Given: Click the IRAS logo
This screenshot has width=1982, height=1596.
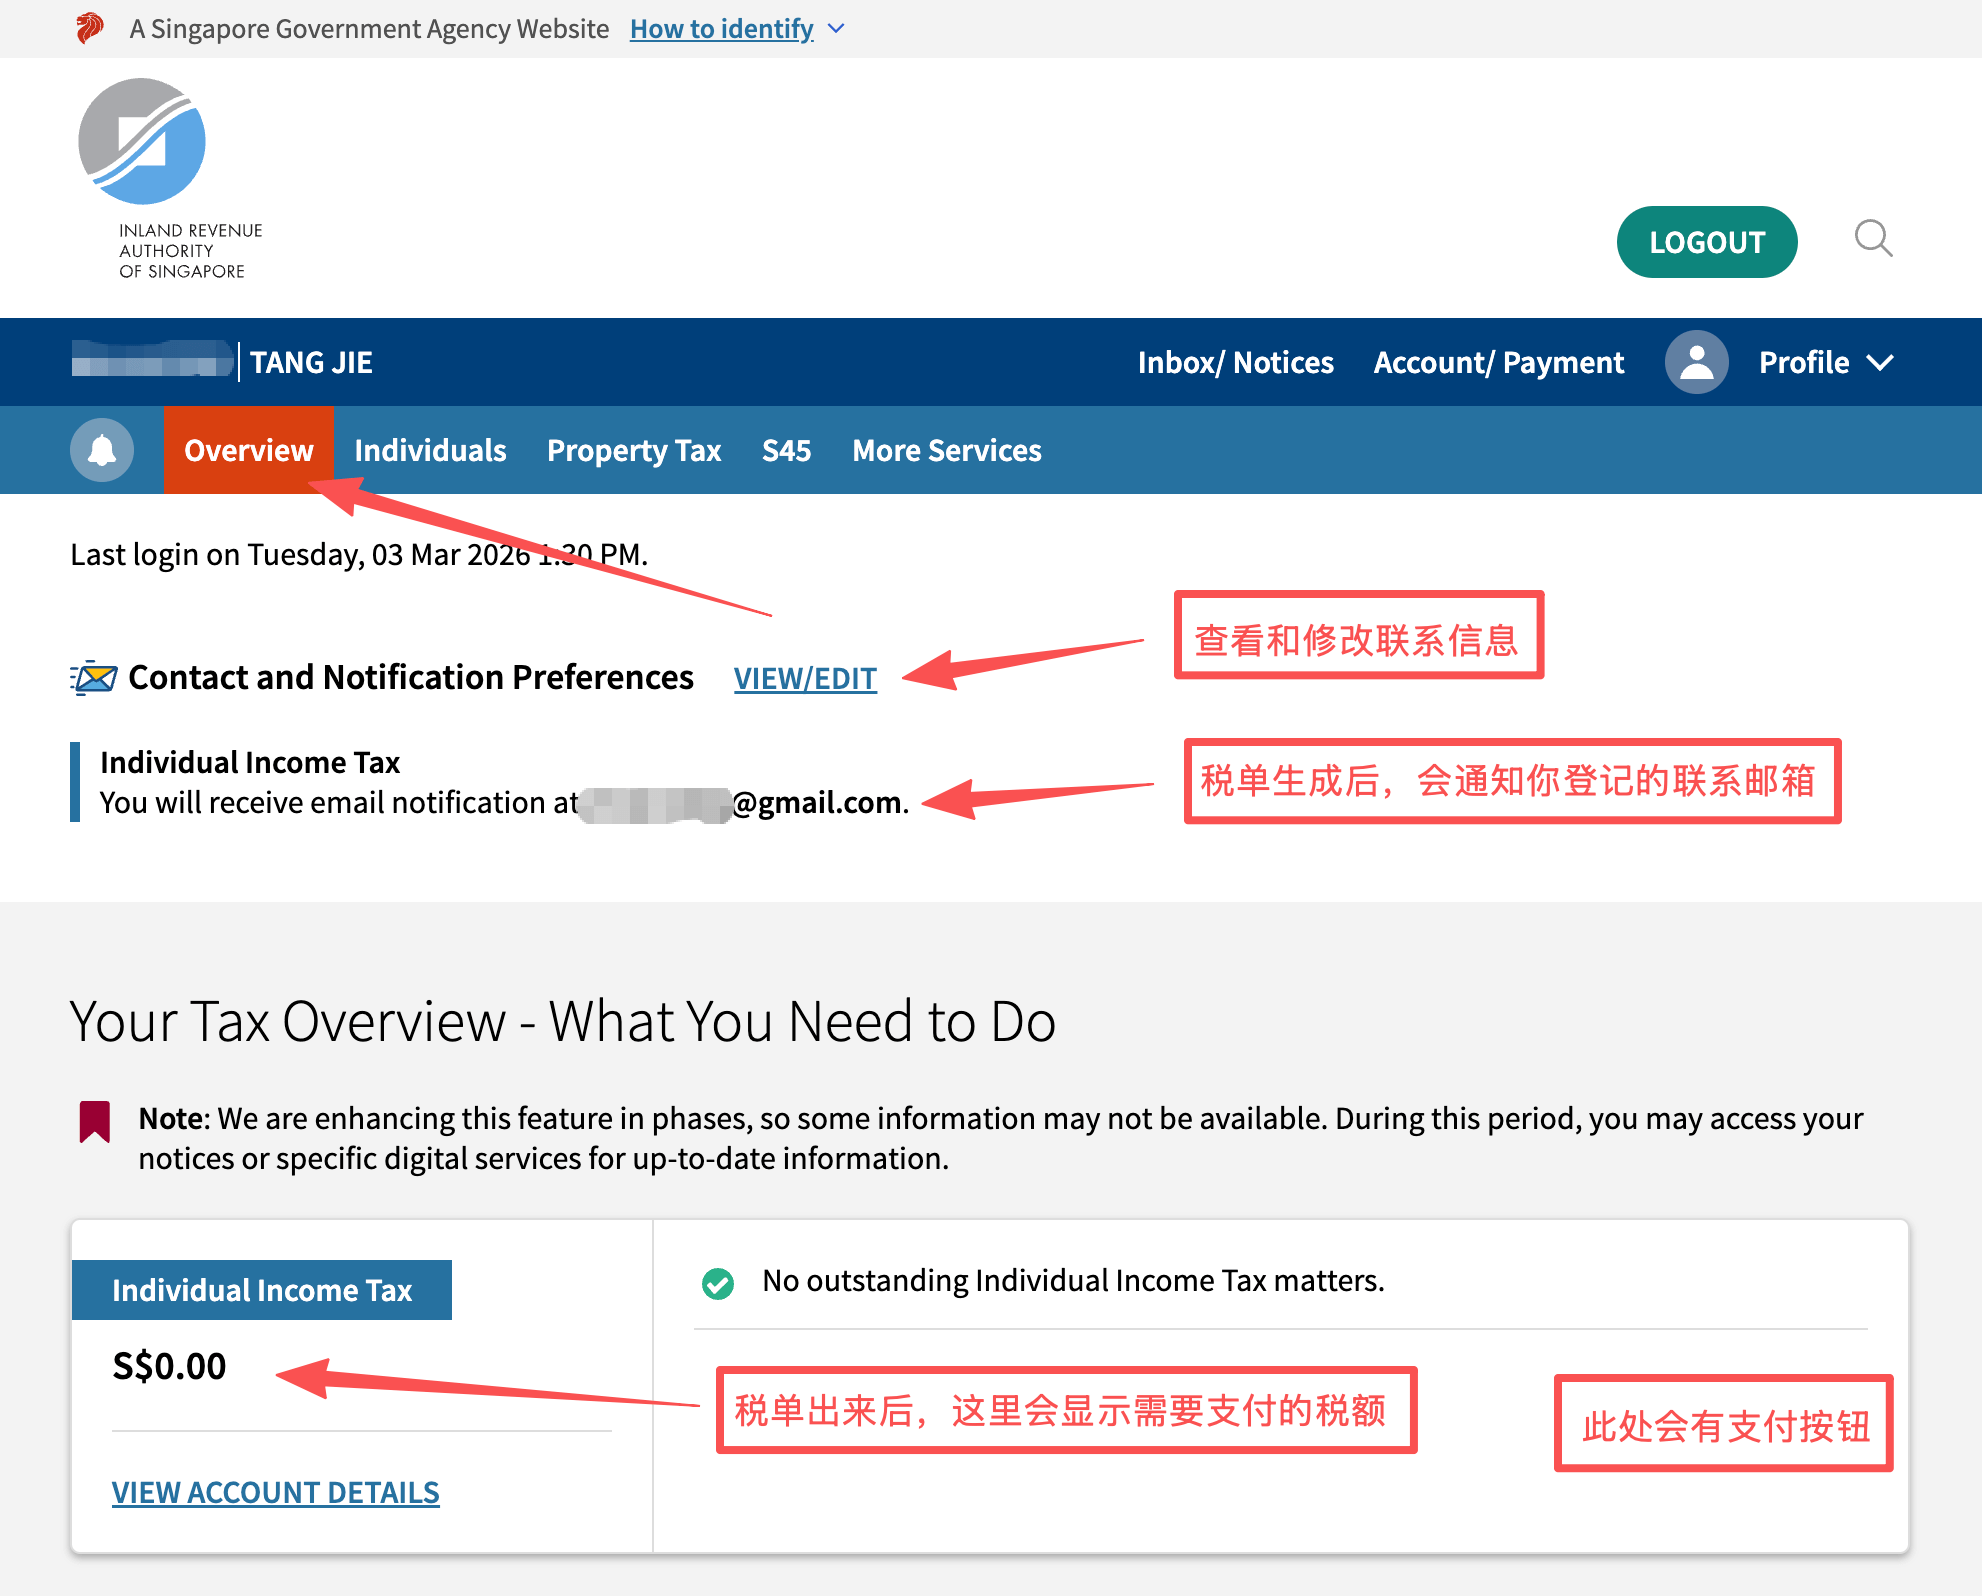Looking at the screenshot, I should 143,142.
